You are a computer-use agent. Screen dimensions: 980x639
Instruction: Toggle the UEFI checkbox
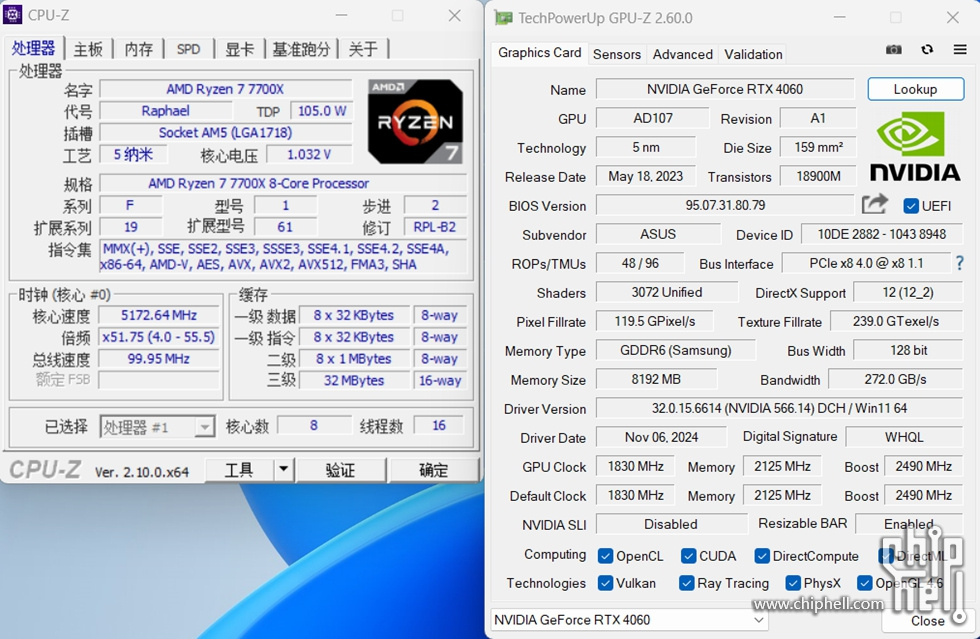911,206
